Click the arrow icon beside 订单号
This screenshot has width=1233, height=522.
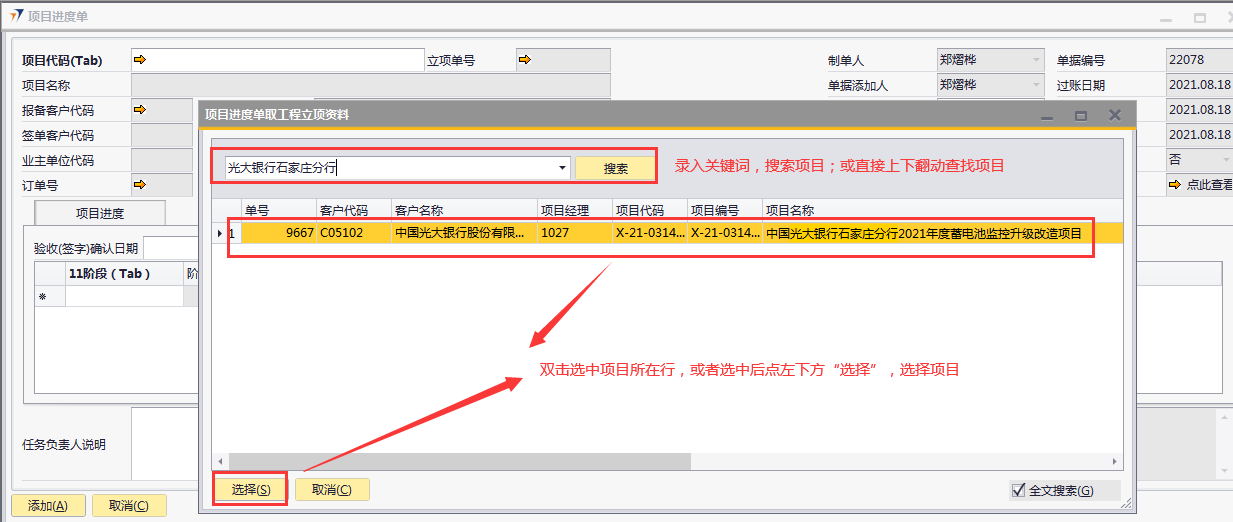pos(140,184)
